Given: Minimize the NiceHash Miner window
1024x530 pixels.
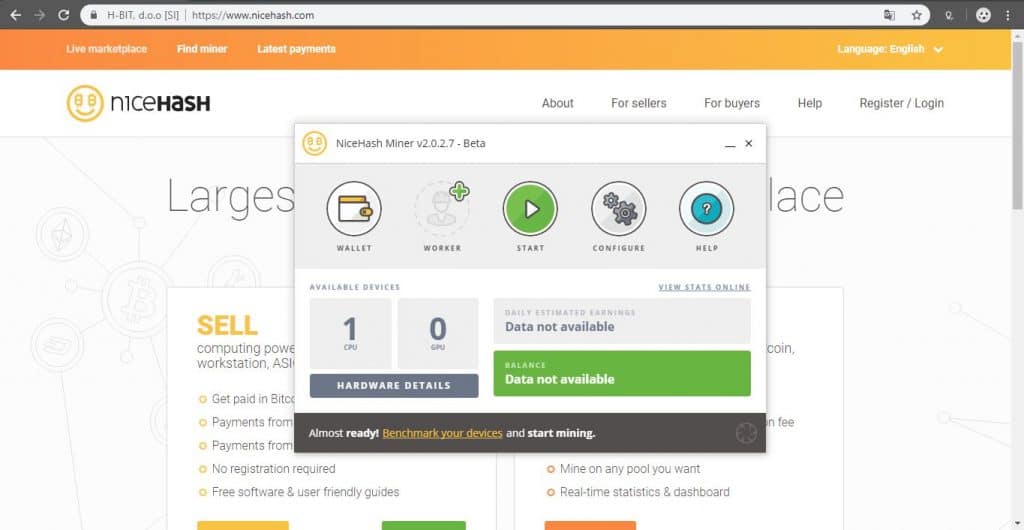Looking at the screenshot, I should click(x=730, y=144).
